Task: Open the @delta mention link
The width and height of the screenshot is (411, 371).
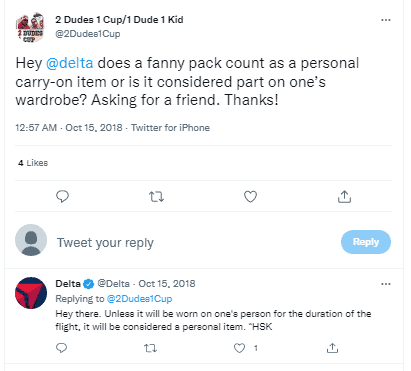Action: click(69, 63)
